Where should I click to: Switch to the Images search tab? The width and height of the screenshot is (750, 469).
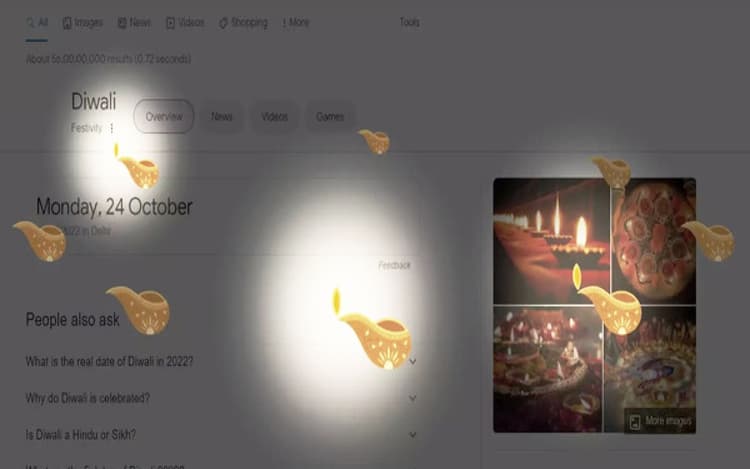pos(83,22)
